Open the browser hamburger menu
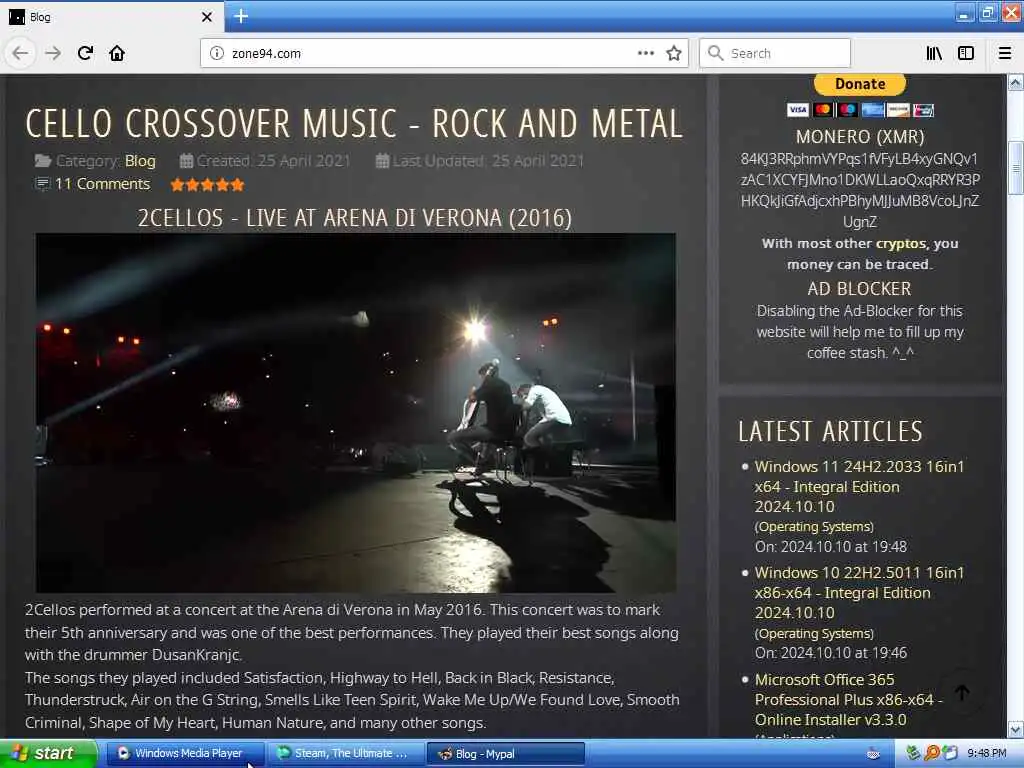1024x768 pixels. (x=1005, y=54)
